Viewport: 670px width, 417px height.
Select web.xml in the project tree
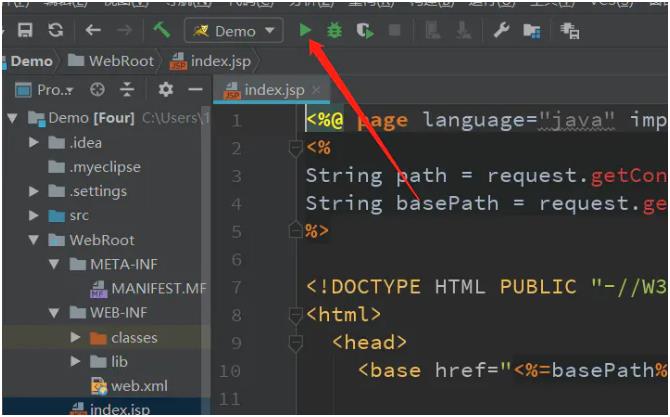[138, 386]
